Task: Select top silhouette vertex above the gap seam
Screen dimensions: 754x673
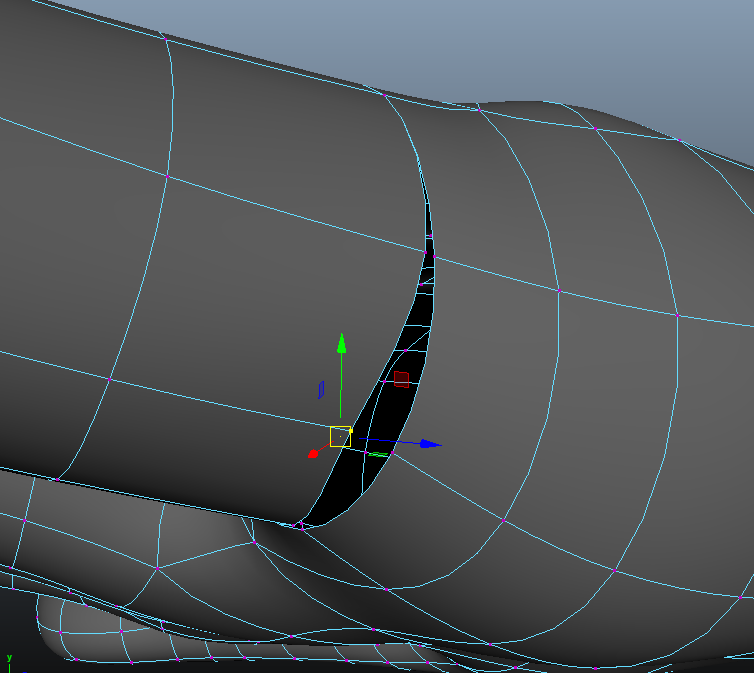Action: (385, 95)
